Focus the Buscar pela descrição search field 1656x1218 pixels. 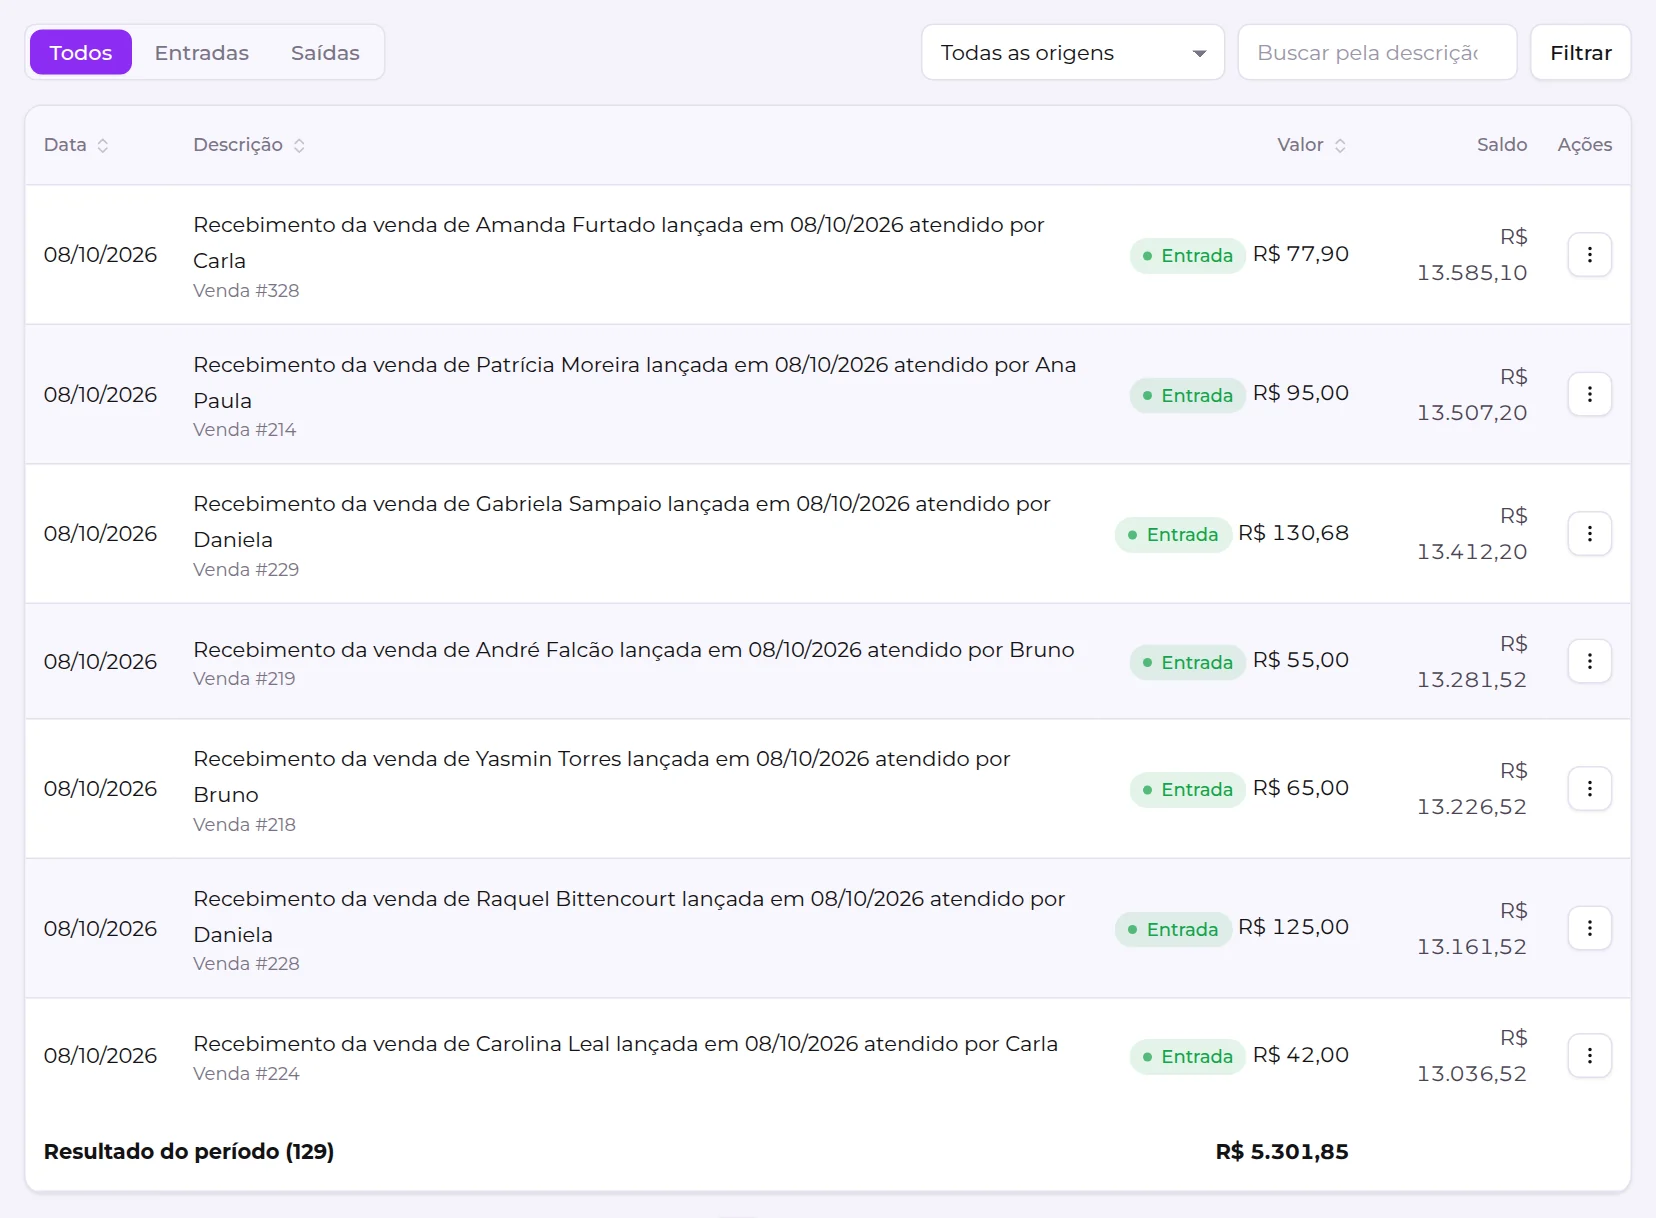tap(1377, 52)
